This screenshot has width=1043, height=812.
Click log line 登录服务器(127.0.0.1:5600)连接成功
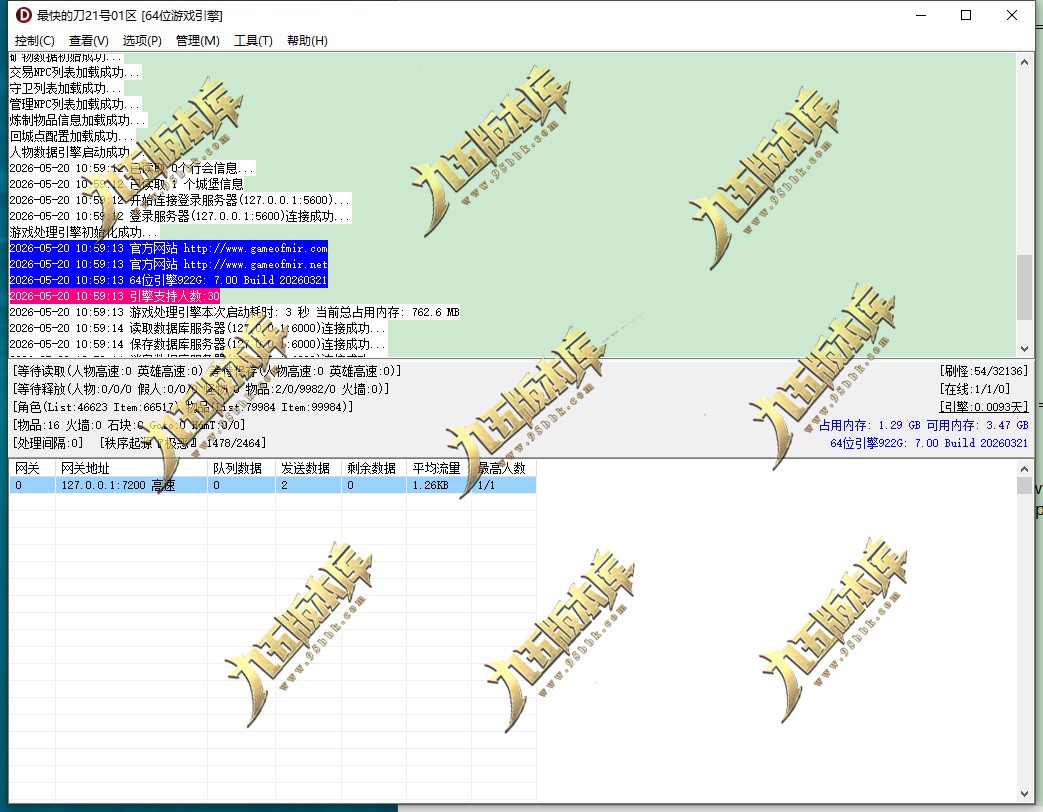(x=180, y=216)
